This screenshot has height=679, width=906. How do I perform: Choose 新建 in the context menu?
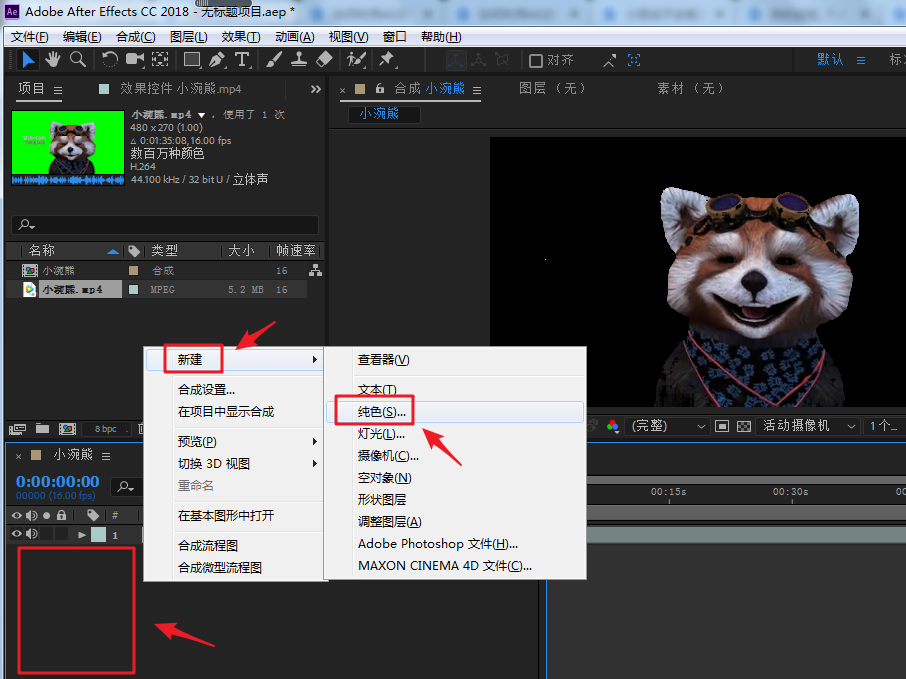click(x=233, y=359)
